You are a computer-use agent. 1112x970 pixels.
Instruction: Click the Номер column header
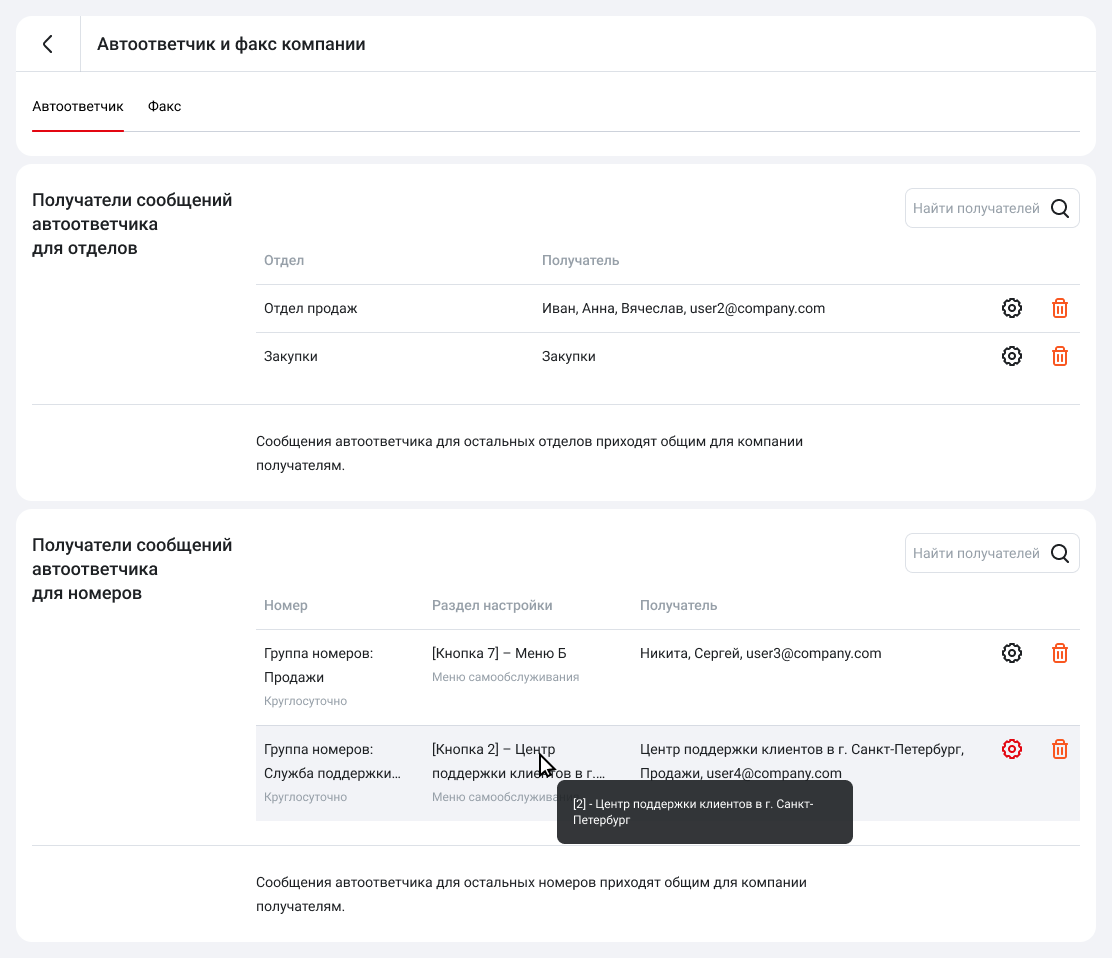point(286,605)
